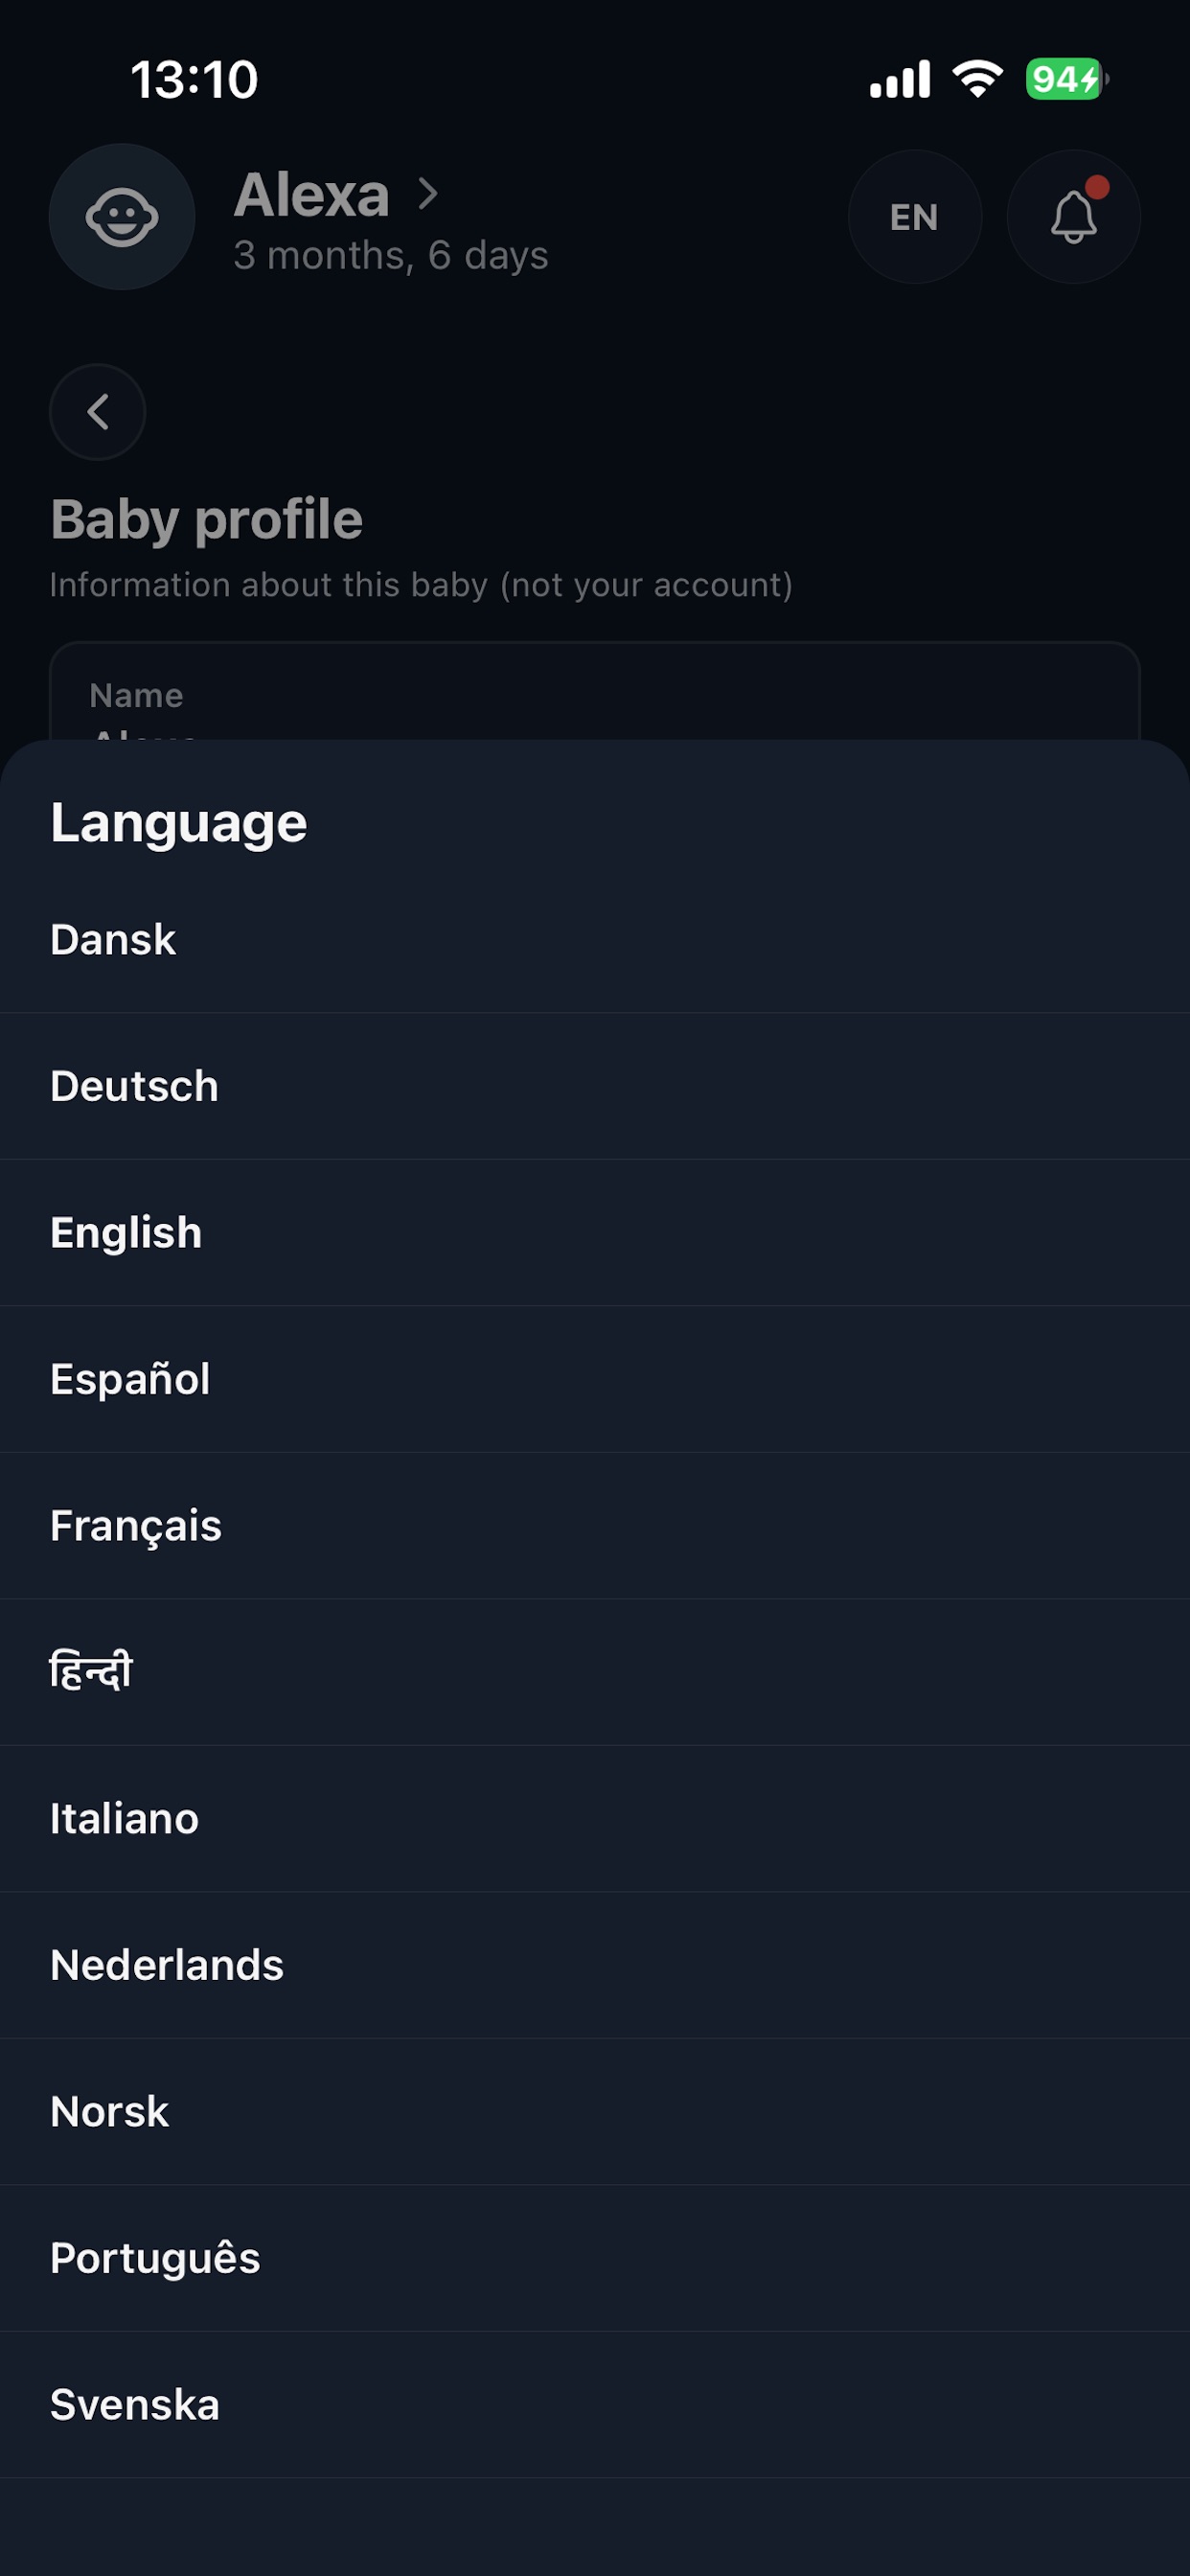The image size is (1190, 2576).
Task: Select the Hindi language option
Action: click(x=595, y=1673)
